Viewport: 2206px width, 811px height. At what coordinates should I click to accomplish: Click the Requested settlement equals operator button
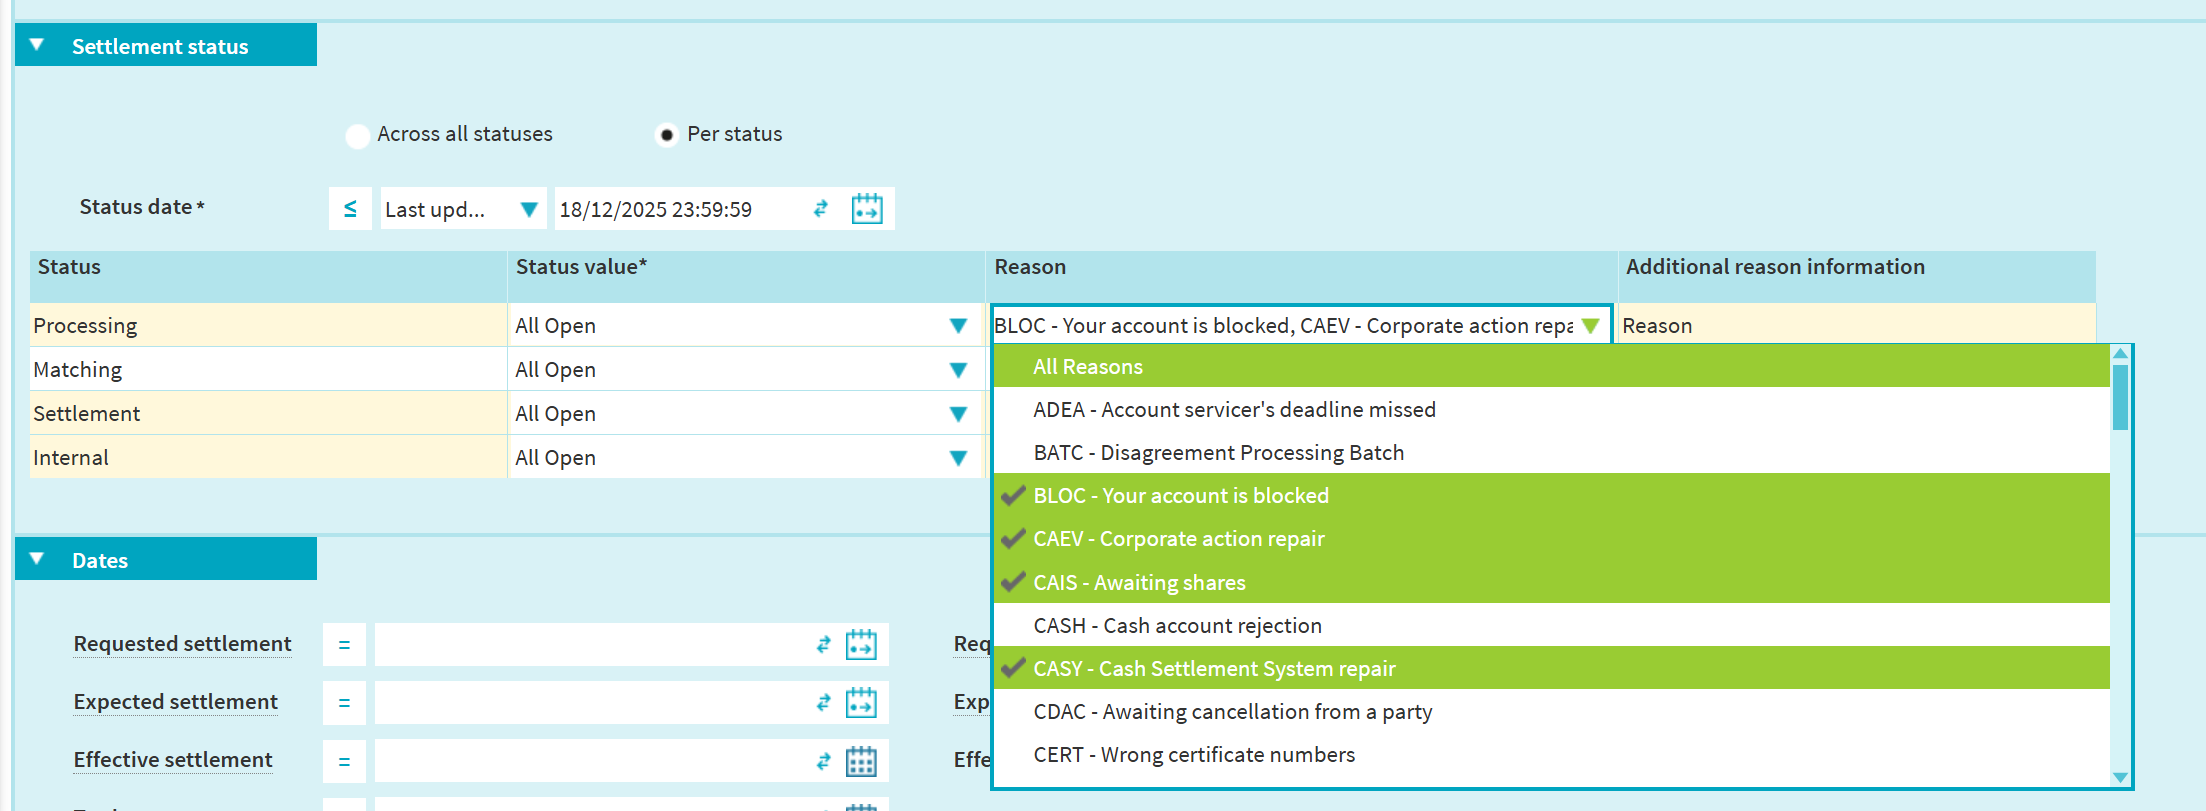(344, 645)
